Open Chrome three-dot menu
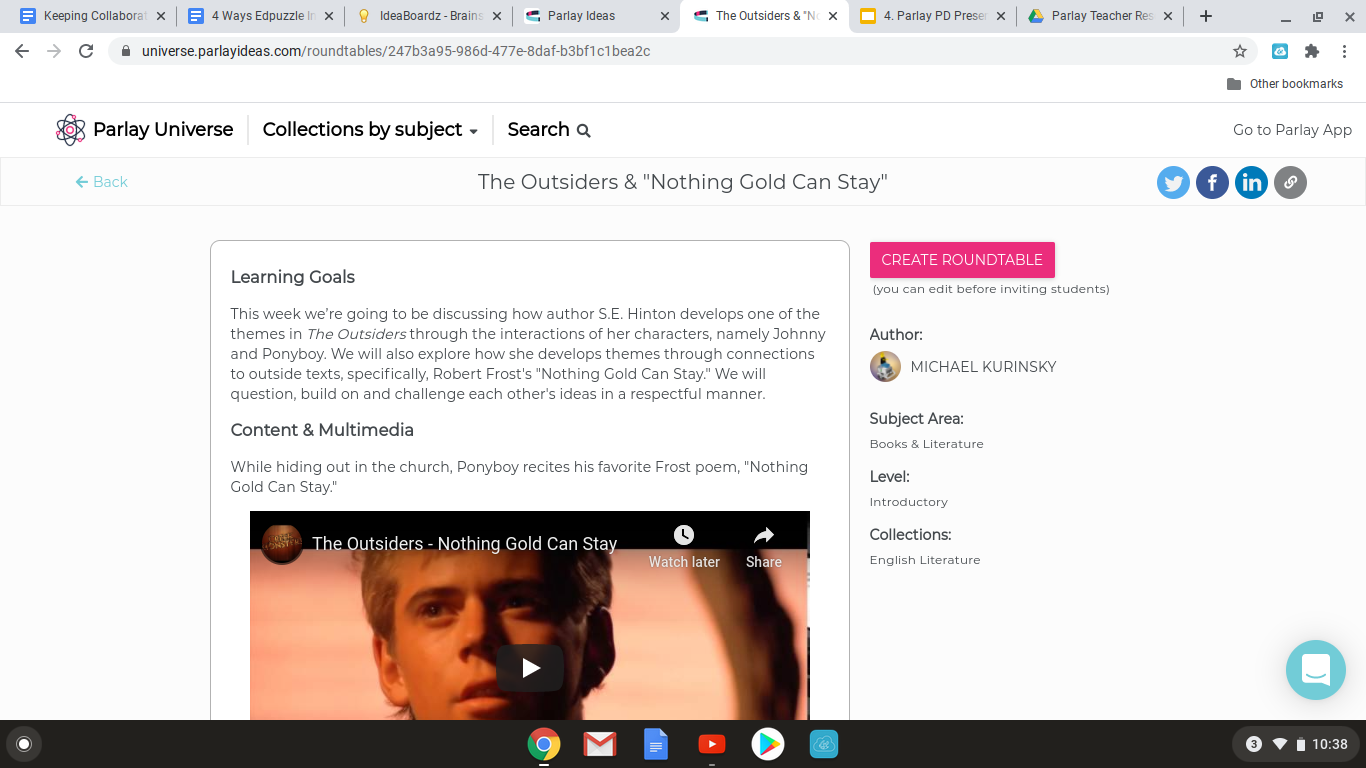 click(1344, 51)
